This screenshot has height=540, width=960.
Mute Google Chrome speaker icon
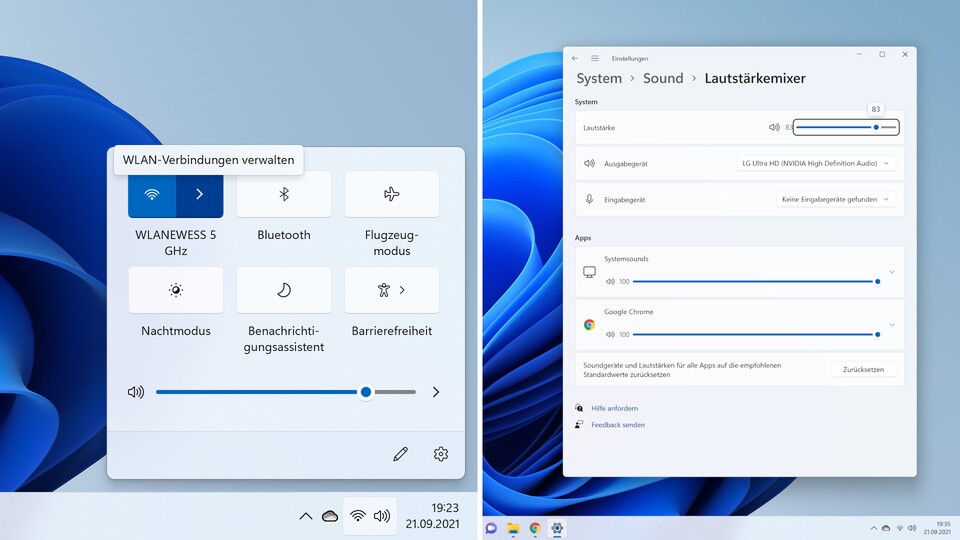610,335
